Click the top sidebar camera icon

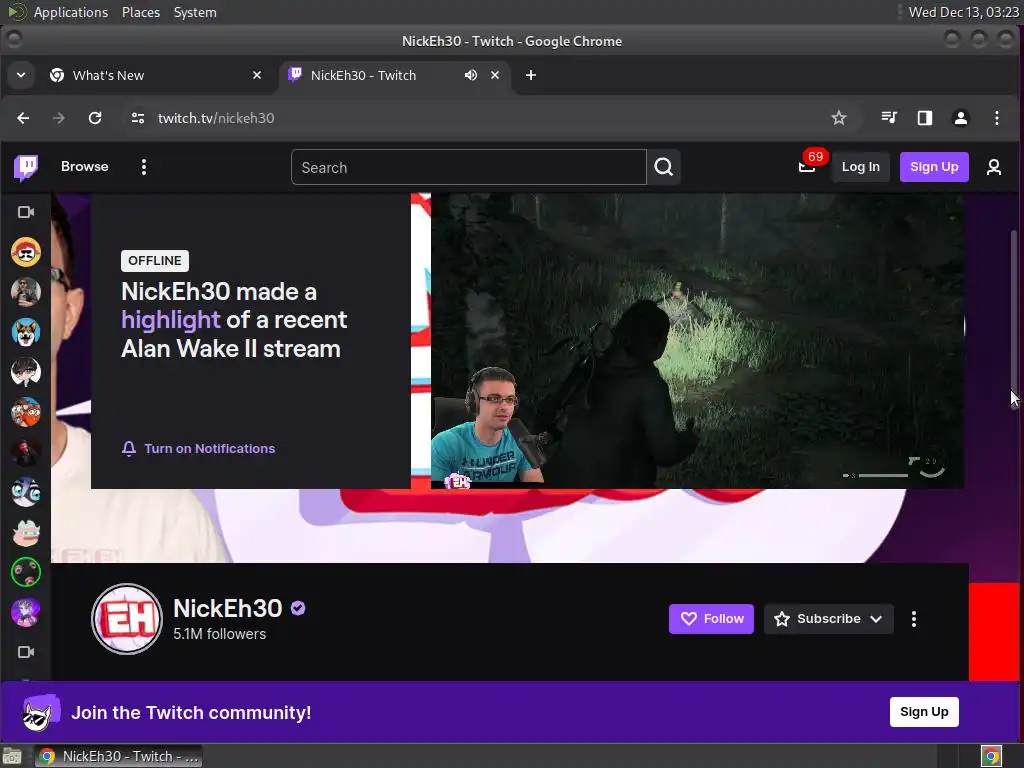click(x=26, y=212)
